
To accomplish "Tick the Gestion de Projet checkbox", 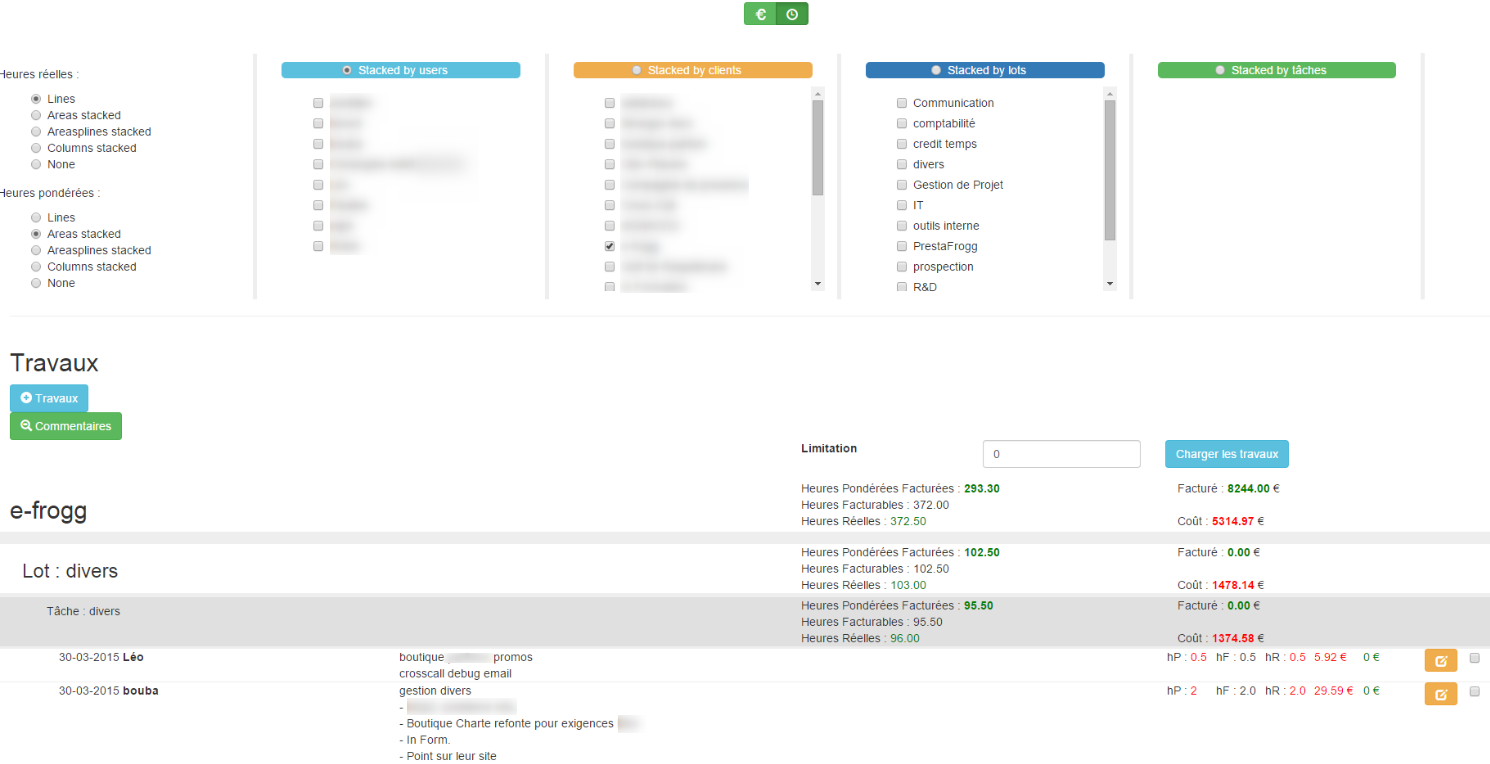I will (x=902, y=185).
